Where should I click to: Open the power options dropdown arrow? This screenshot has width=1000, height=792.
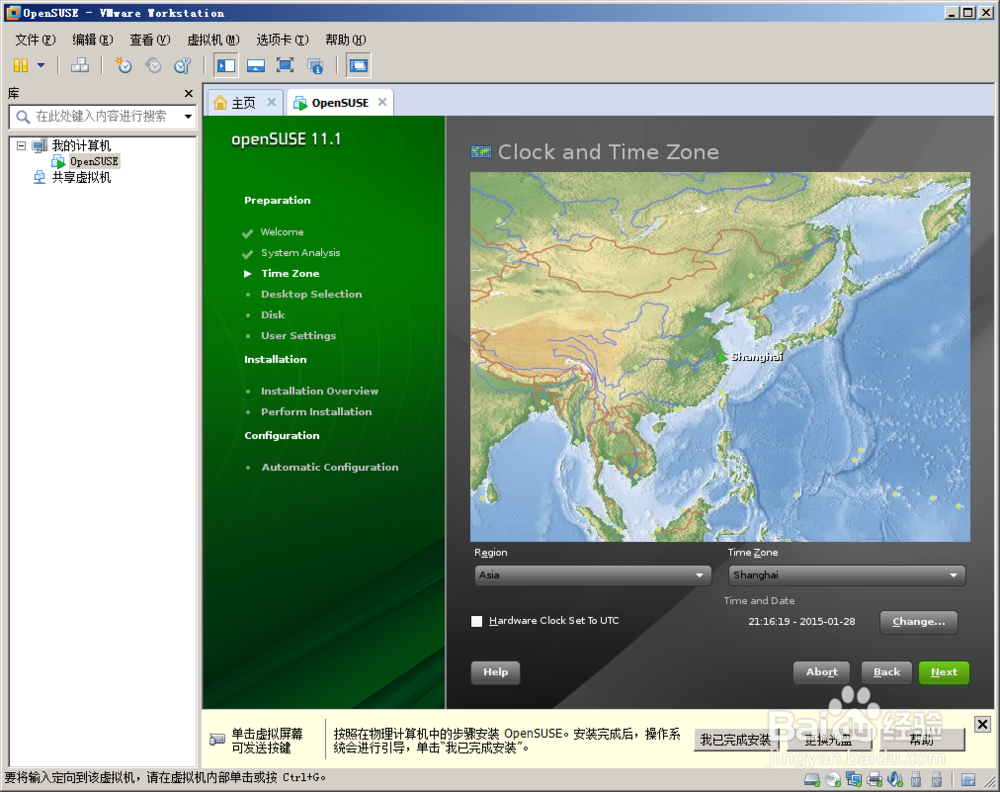click(41, 65)
